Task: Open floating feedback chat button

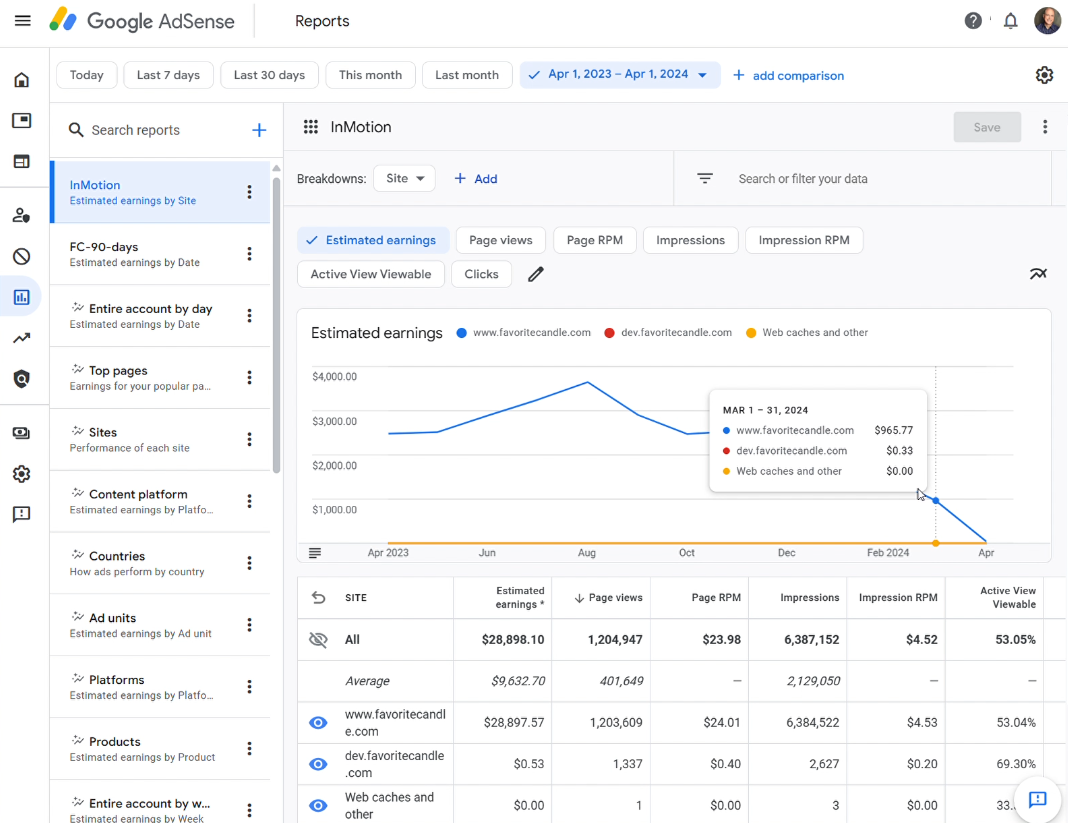Action: [1037, 798]
